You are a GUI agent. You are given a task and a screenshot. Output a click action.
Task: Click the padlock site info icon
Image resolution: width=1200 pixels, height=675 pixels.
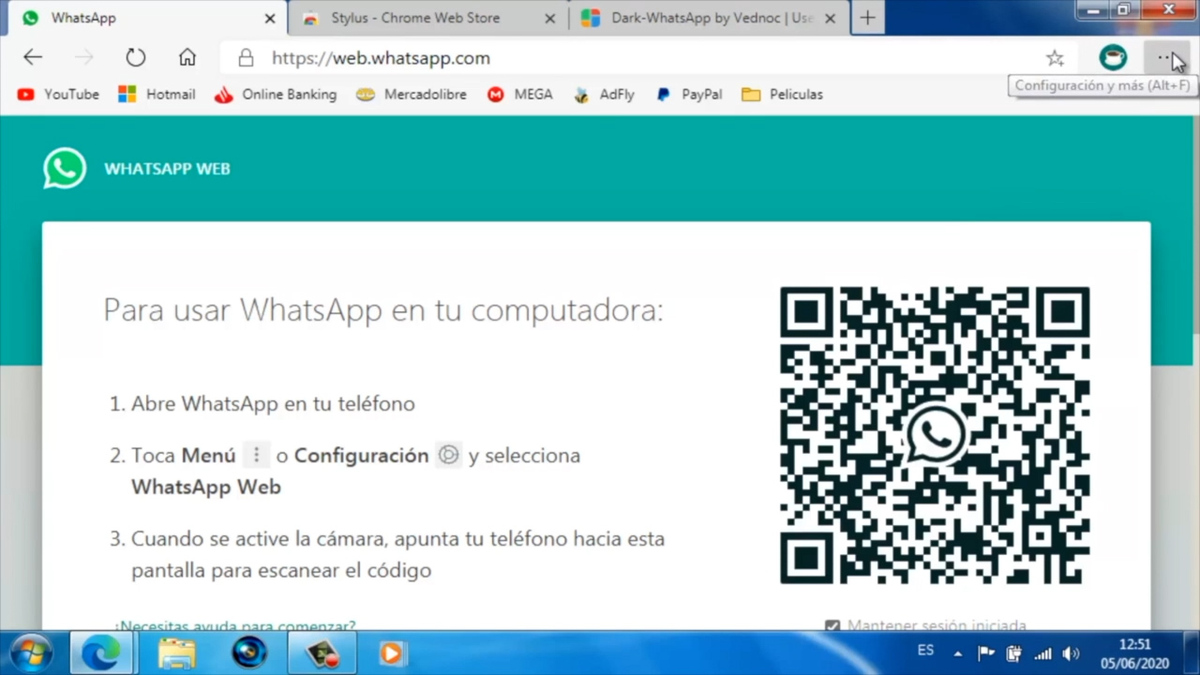246,58
